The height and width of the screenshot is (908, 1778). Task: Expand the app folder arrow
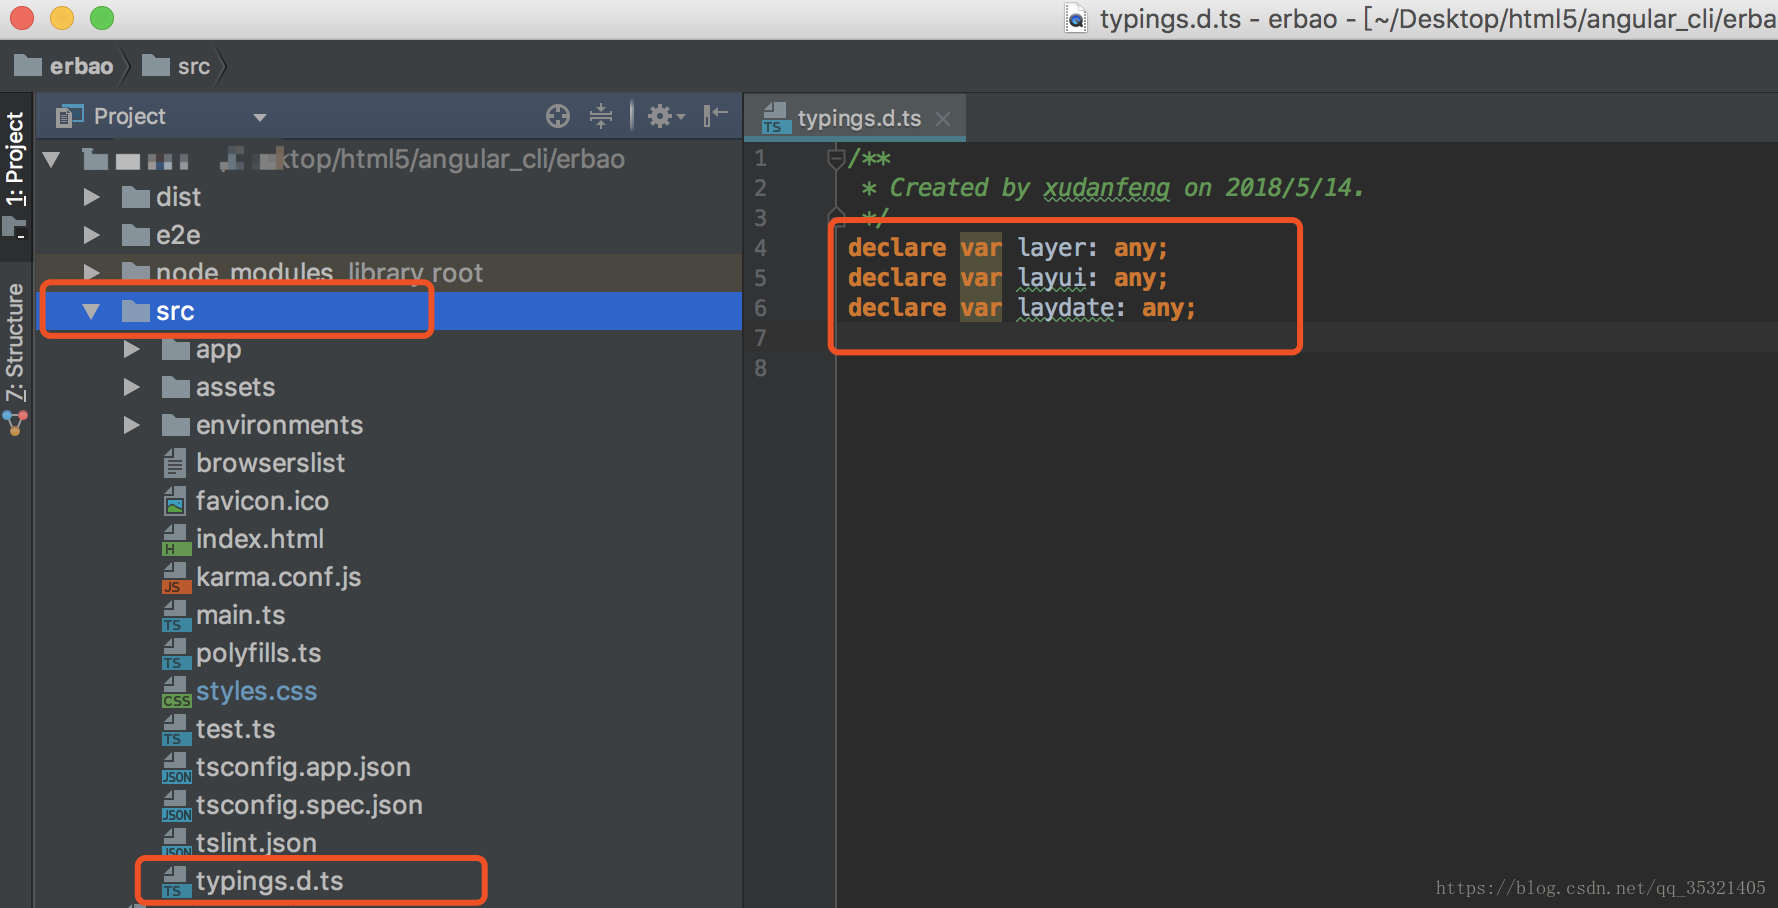(132, 349)
